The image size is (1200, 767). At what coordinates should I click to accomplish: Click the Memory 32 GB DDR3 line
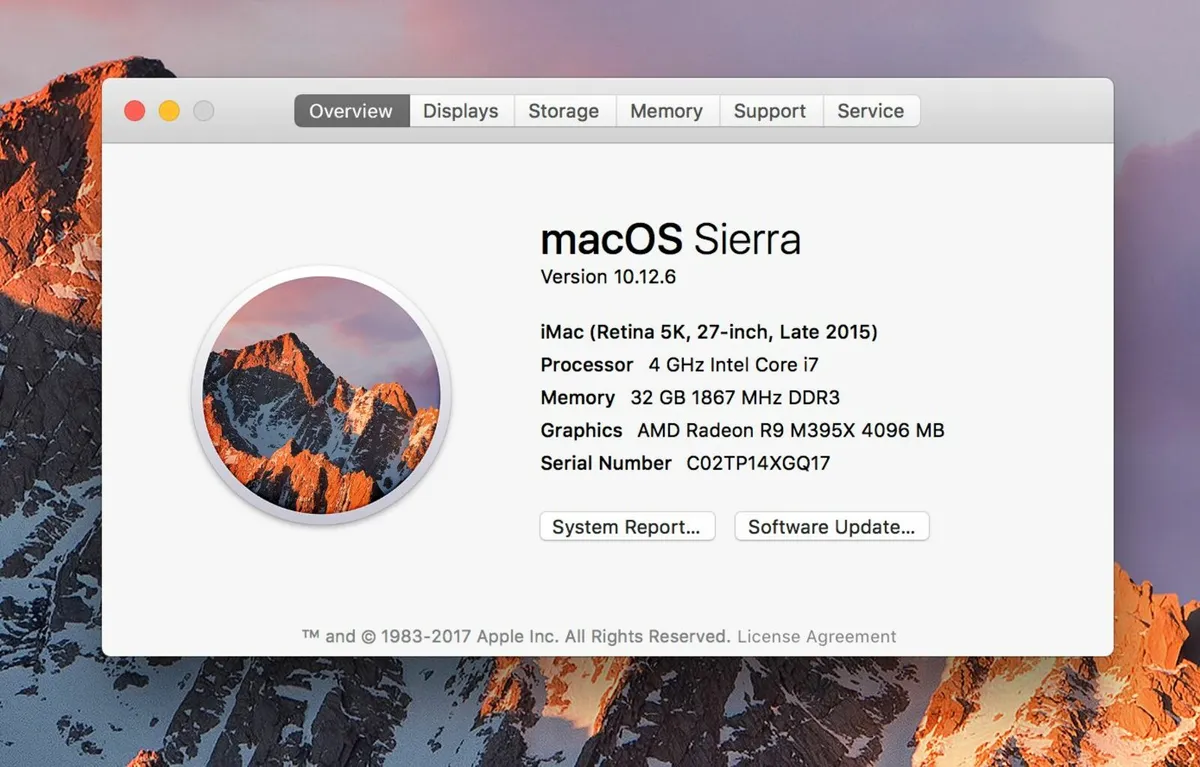pos(690,397)
